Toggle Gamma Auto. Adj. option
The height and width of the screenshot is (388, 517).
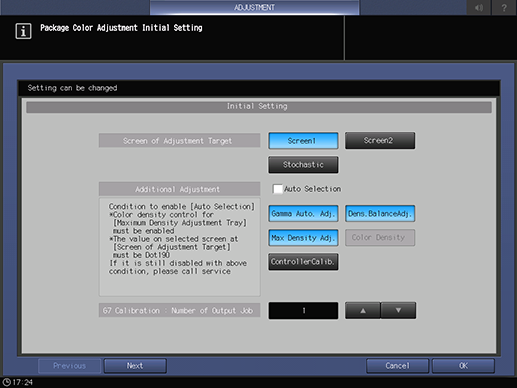[303, 214]
